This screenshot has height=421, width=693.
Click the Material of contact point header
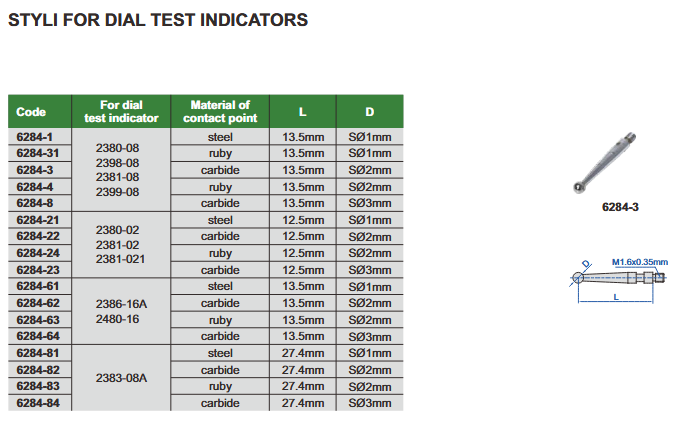coord(220,111)
